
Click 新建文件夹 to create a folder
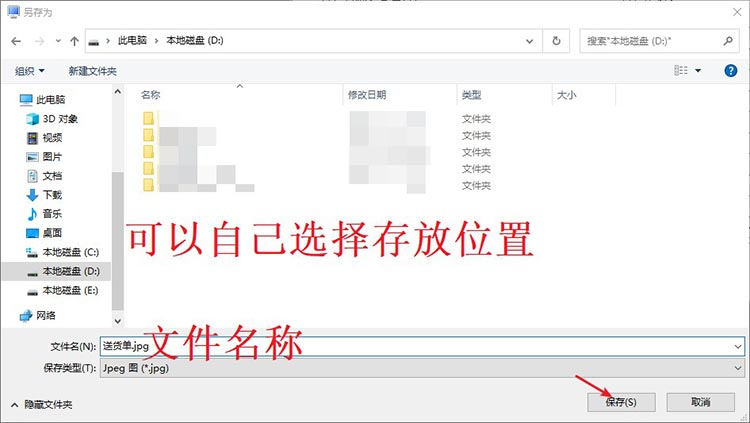[92, 71]
